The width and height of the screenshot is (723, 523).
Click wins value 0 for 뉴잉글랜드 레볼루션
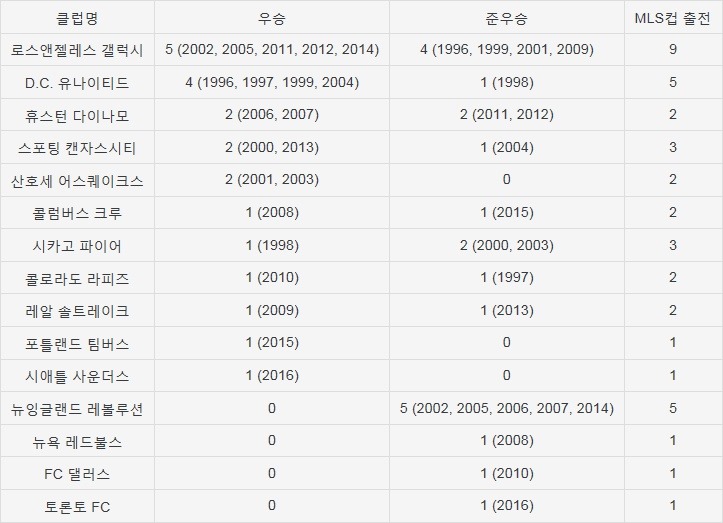tap(272, 408)
